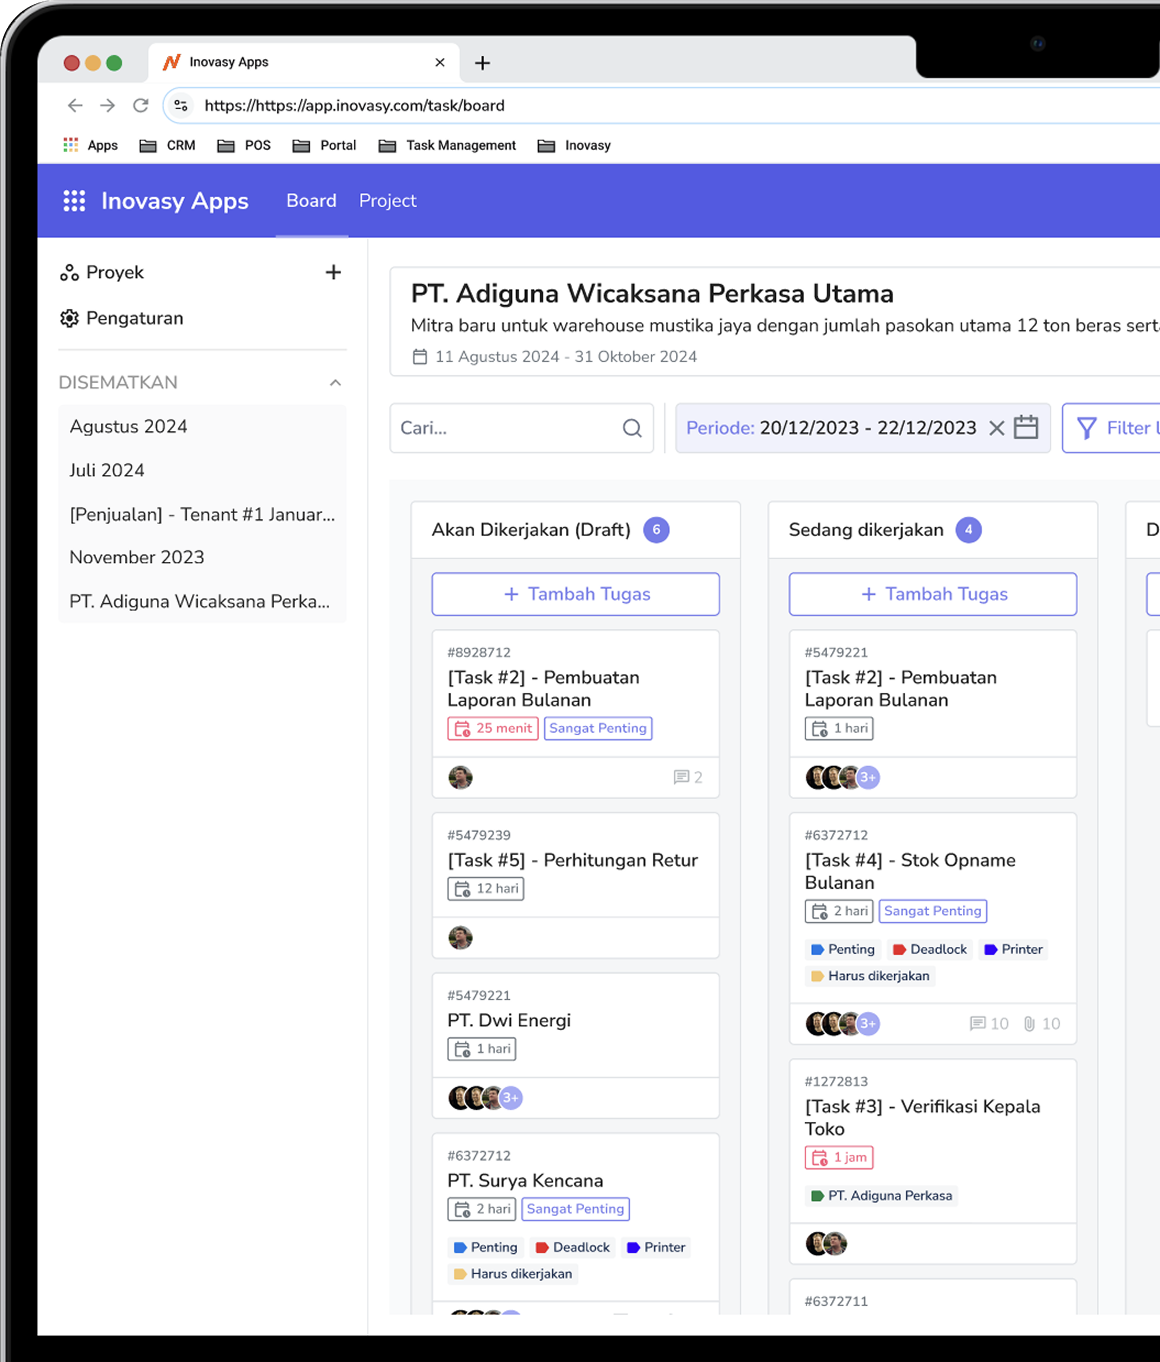The width and height of the screenshot is (1160, 1362).
Task: Click Tambah Tugas in Akan Dikerjakan column
Action: point(576,594)
